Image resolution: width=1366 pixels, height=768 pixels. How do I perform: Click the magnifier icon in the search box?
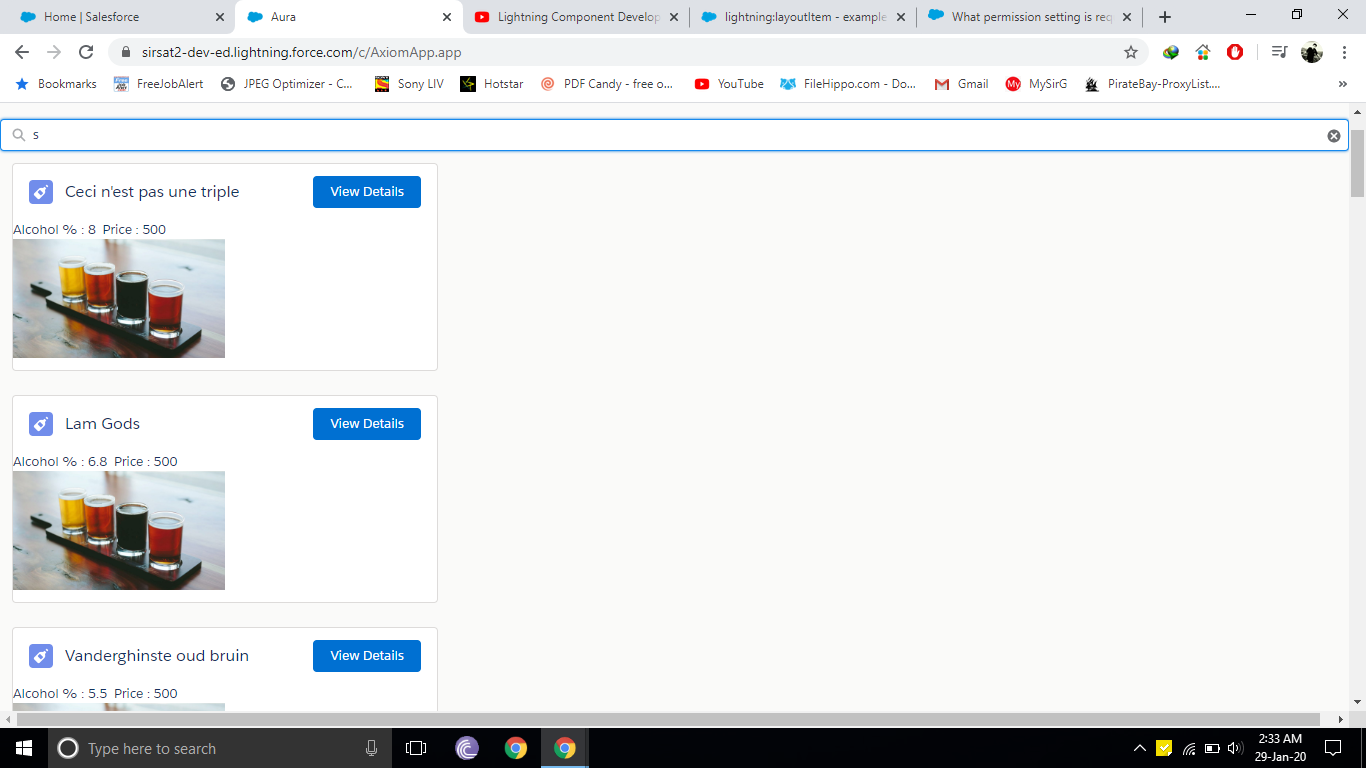coord(19,135)
